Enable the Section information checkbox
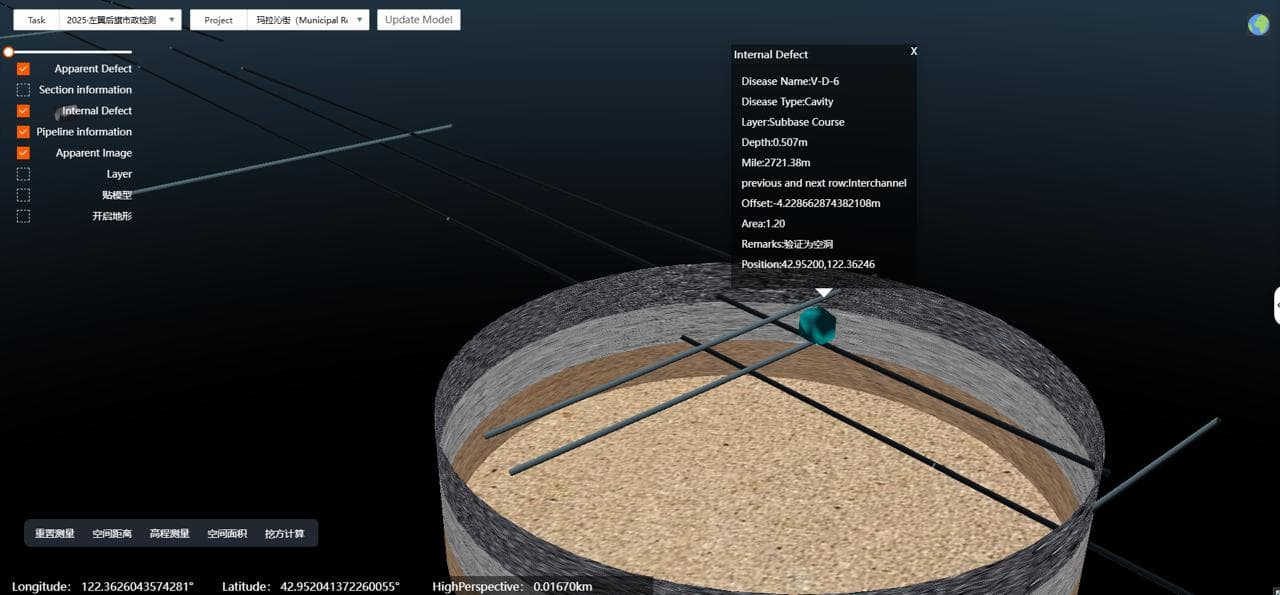 23,90
